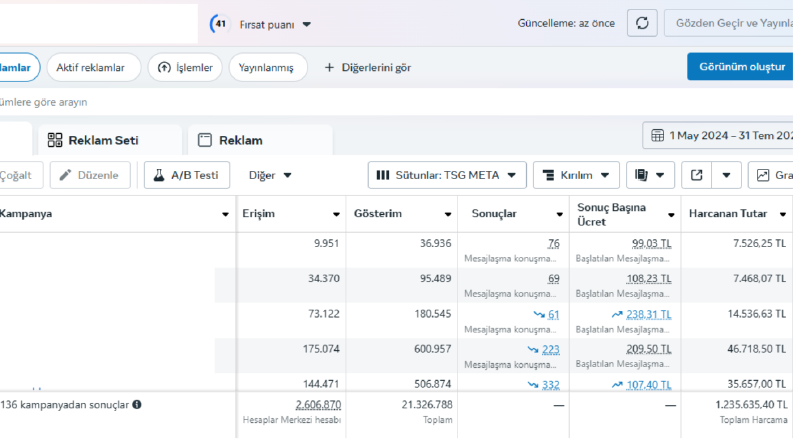The image size is (793, 446).
Task: Open the export options arrow dropdown
Action: tap(726, 175)
